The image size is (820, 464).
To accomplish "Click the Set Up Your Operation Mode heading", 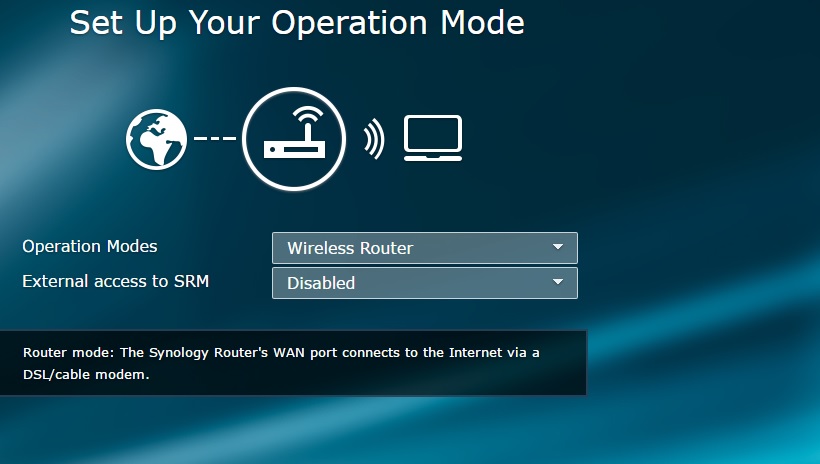I will coord(297,22).
